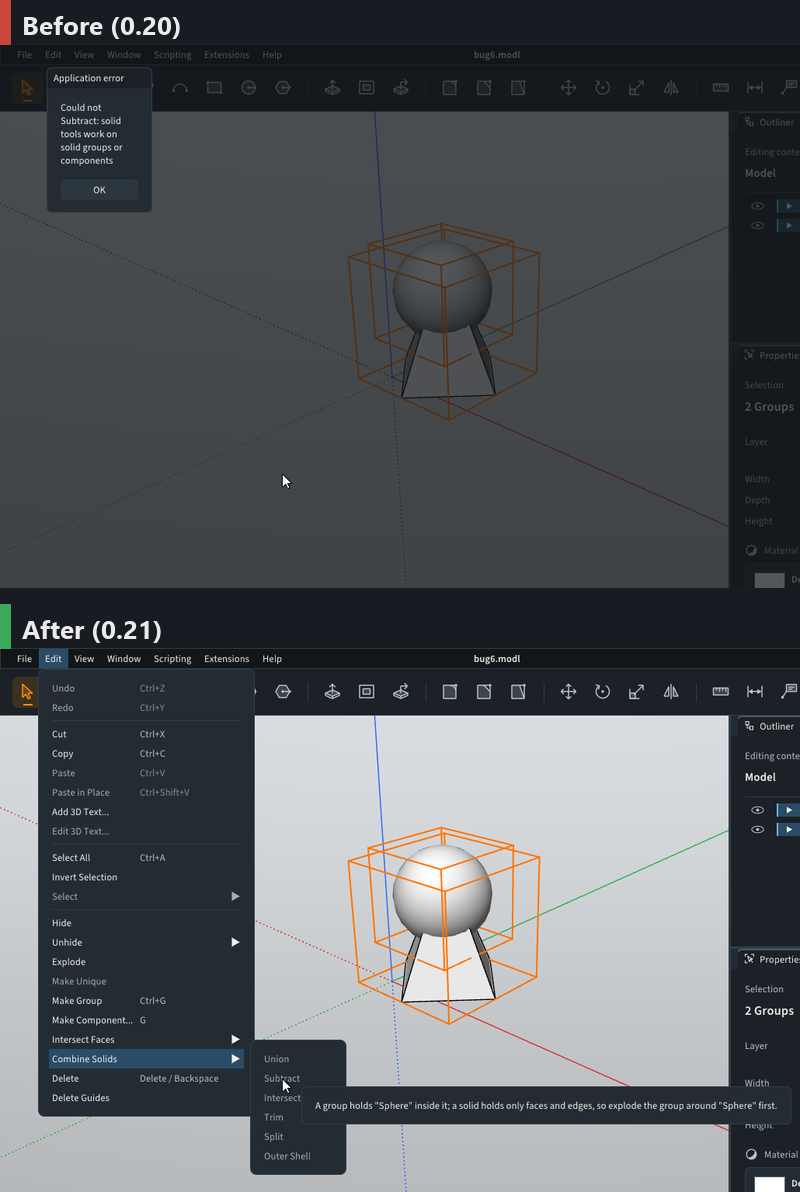Click "2 Groups" text in After Properties
The width and height of the screenshot is (800, 1192).
click(769, 1011)
